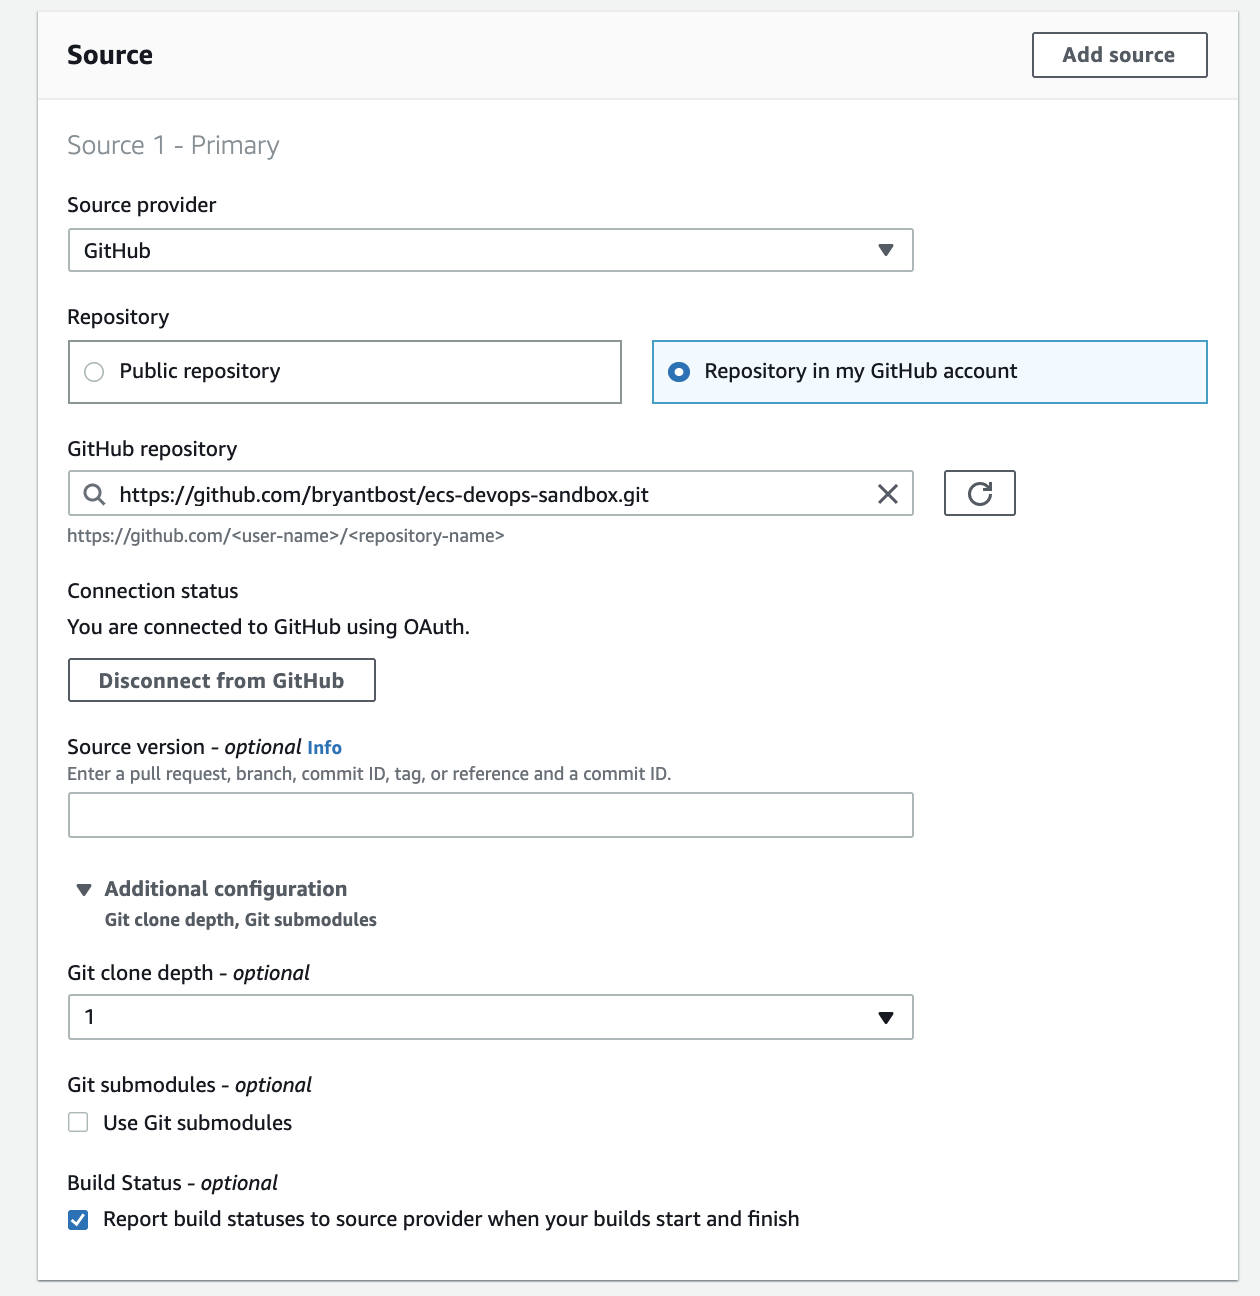Image resolution: width=1260 pixels, height=1296 pixels.
Task: Click the highlighted Repository in my GitHub account card
Action: pyautogui.click(x=928, y=371)
